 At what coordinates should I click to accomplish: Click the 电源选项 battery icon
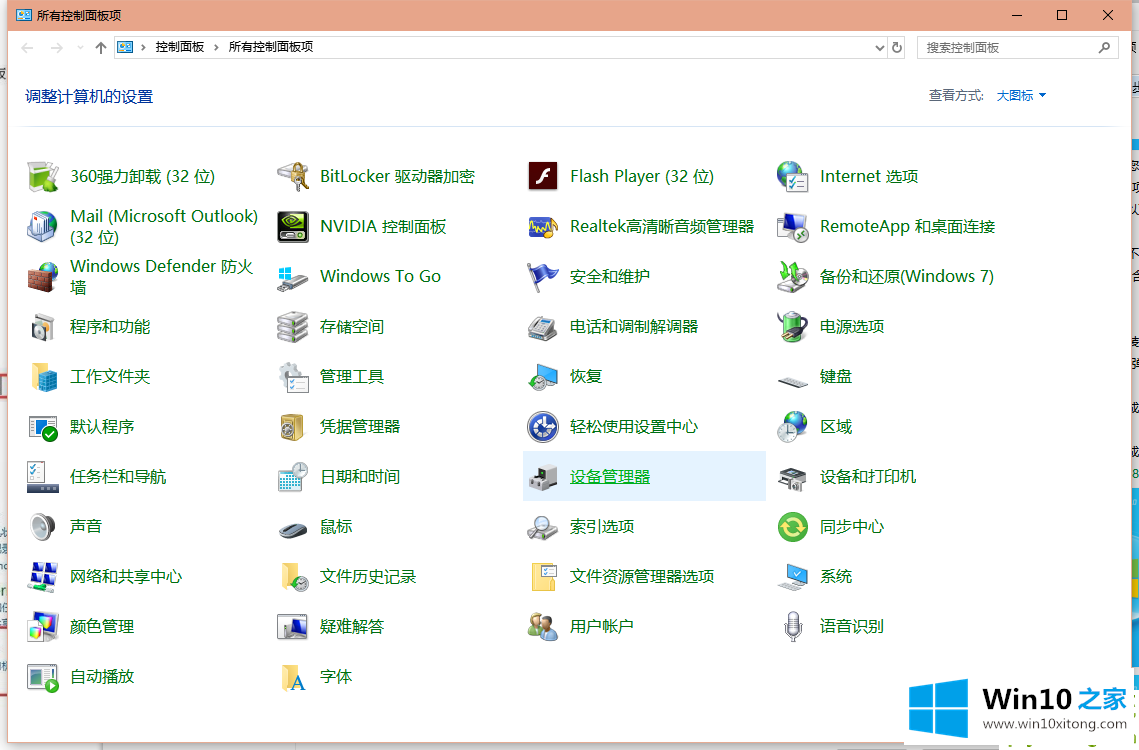[x=793, y=327]
